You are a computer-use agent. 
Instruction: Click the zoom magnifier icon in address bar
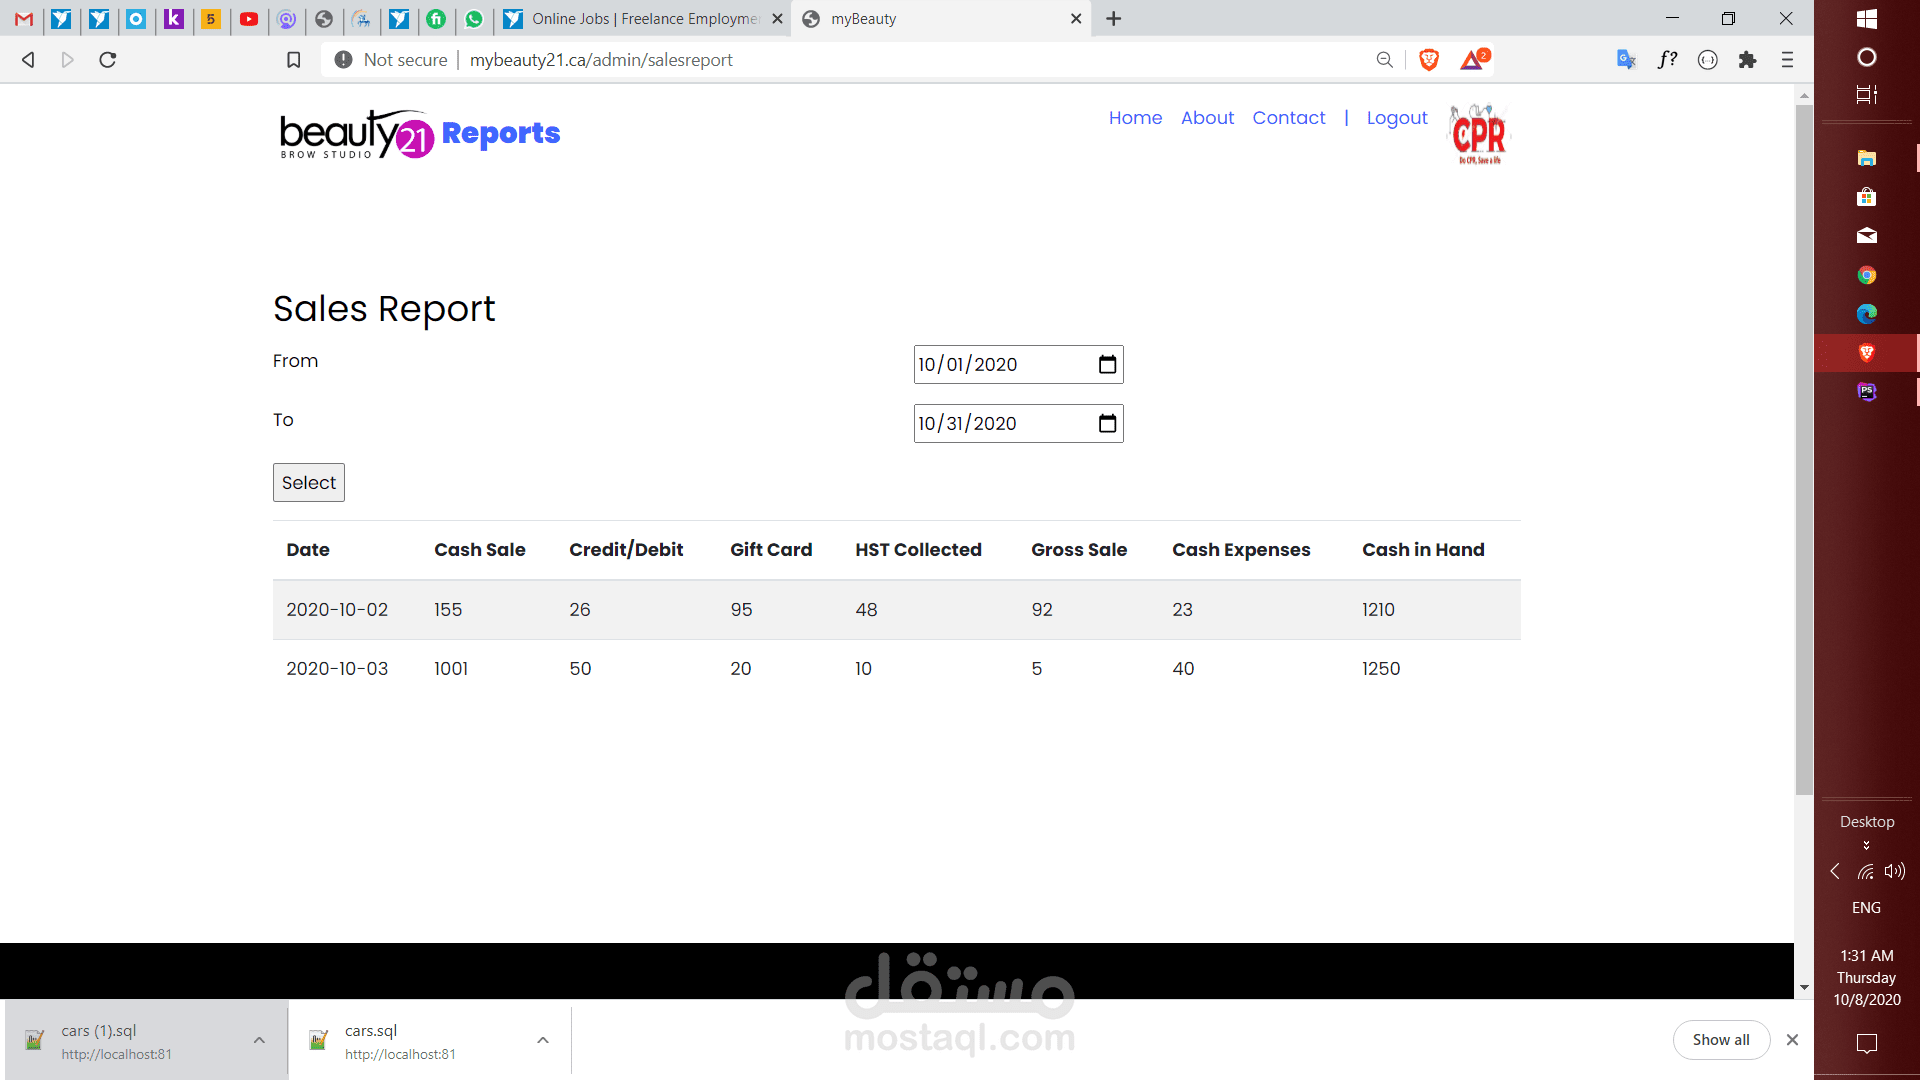(x=1384, y=60)
